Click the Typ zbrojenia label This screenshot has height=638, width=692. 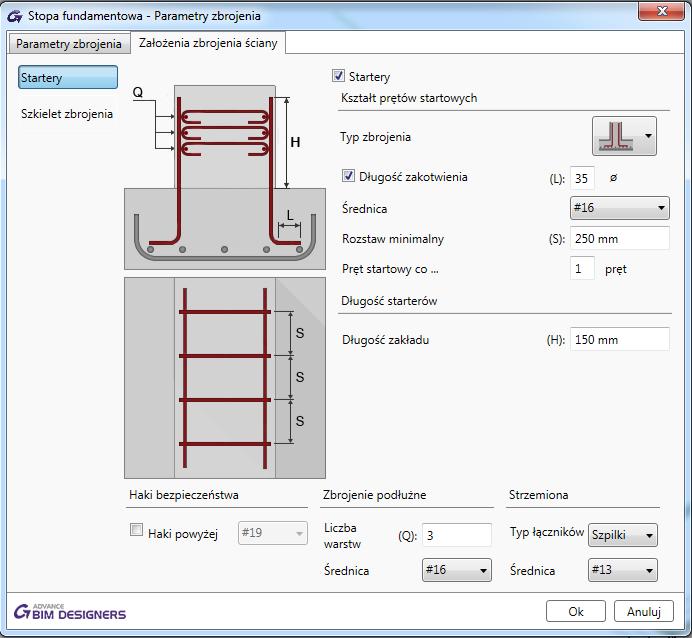click(x=375, y=137)
